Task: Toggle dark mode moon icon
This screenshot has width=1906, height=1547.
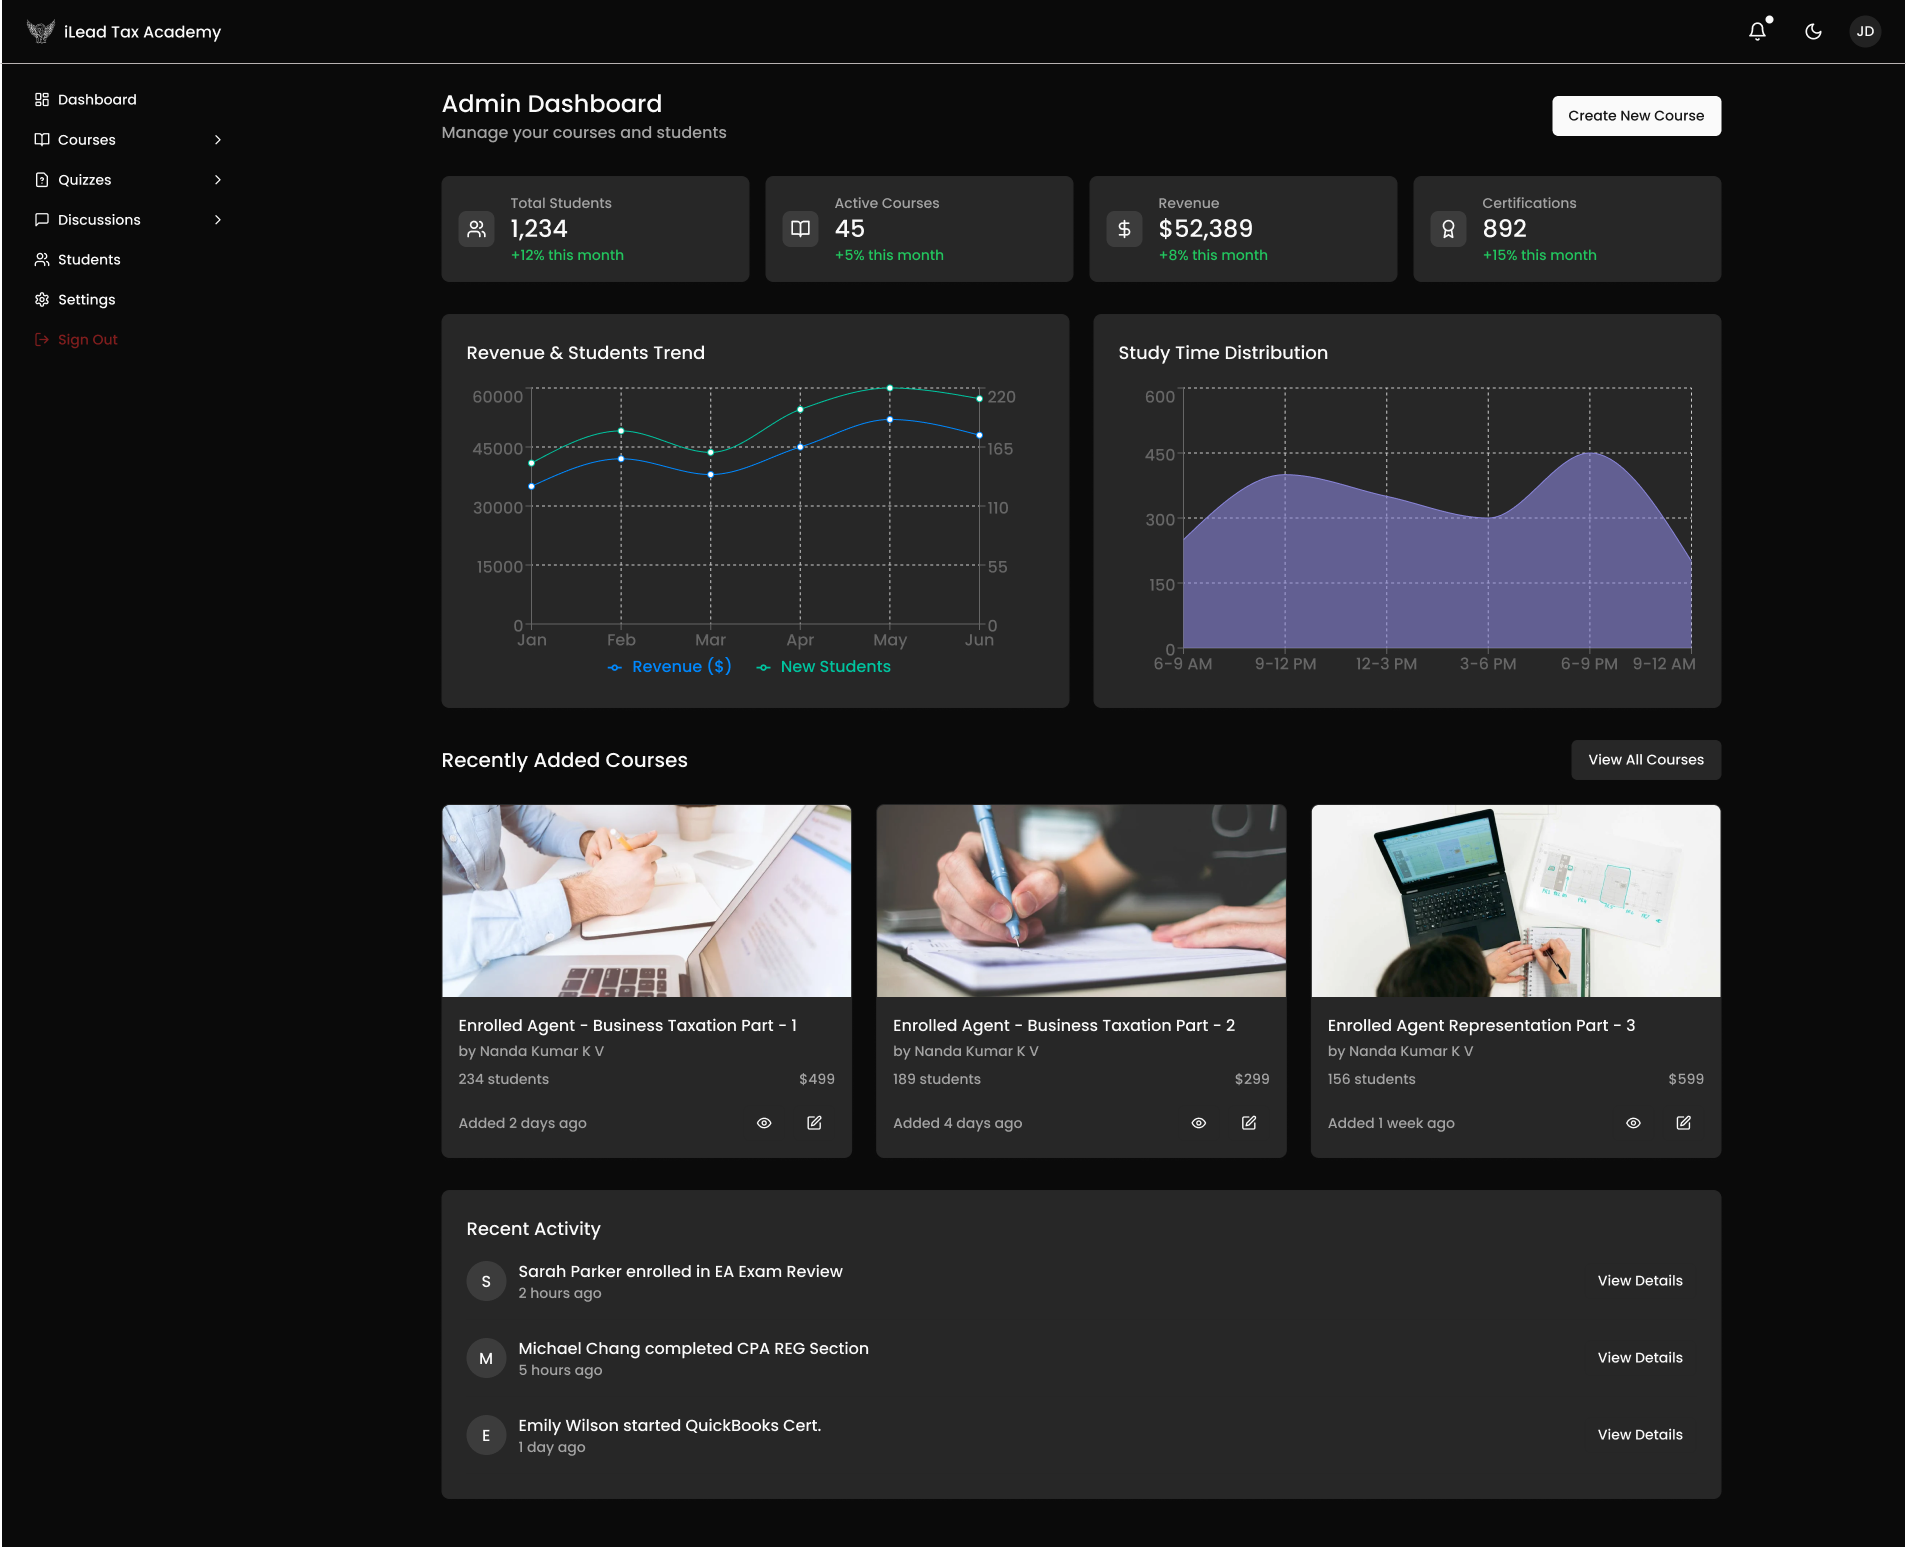Action: [x=1813, y=32]
